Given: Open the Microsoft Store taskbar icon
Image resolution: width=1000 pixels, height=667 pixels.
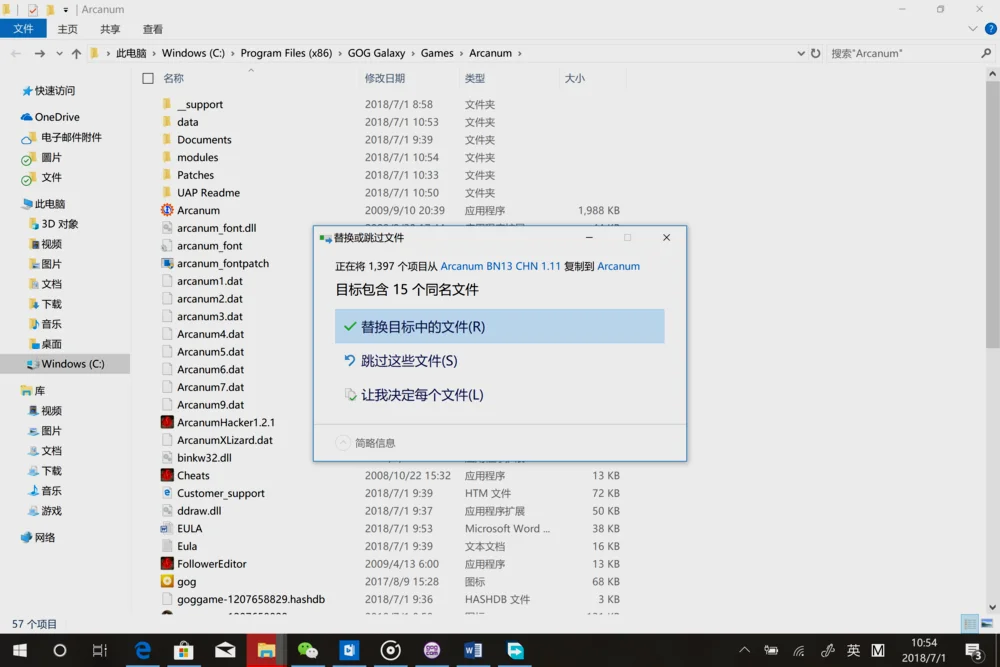Looking at the screenshot, I should point(184,650).
